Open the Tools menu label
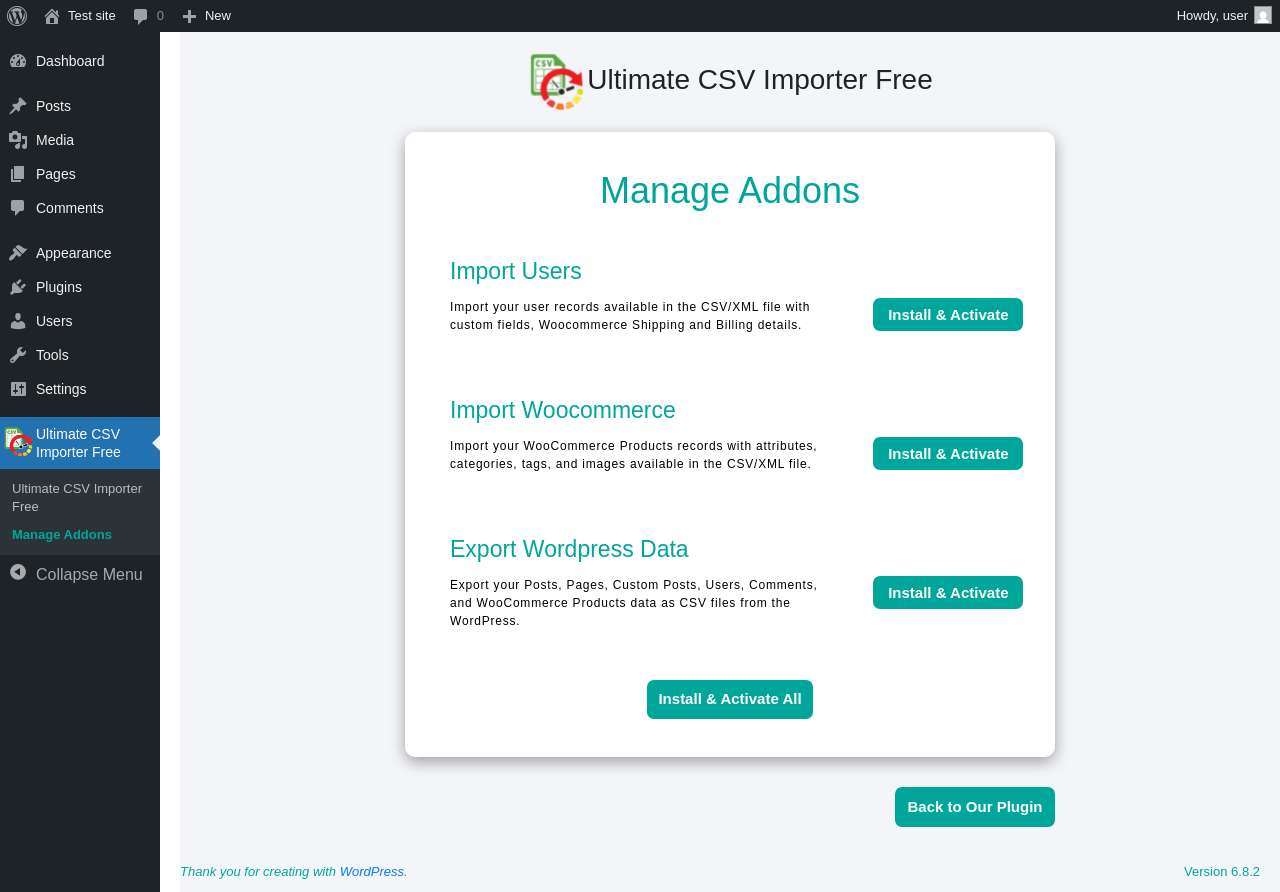The width and height of the screenshot is (1280, 892). (x=52, y=355)
